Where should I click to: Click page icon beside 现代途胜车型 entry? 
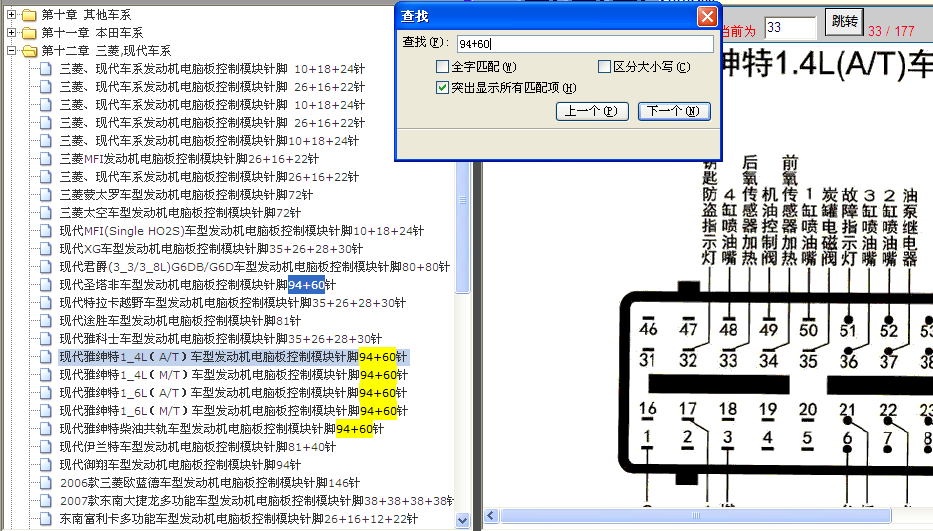(45, 321)
